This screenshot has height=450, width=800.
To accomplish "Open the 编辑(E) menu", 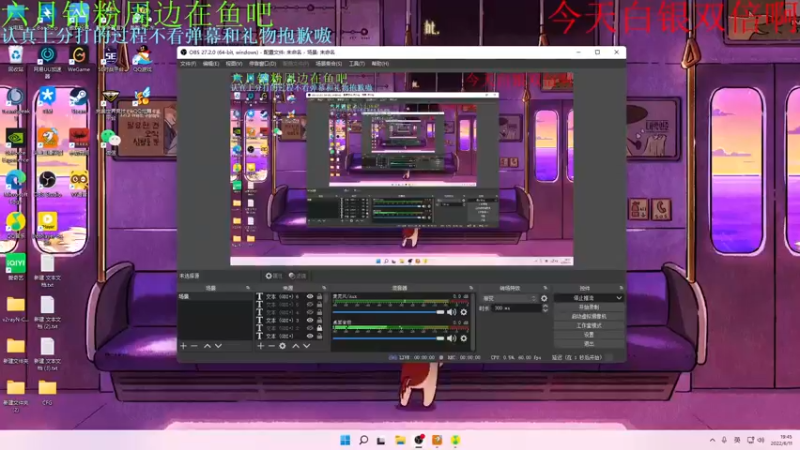I will click(211, 64).
